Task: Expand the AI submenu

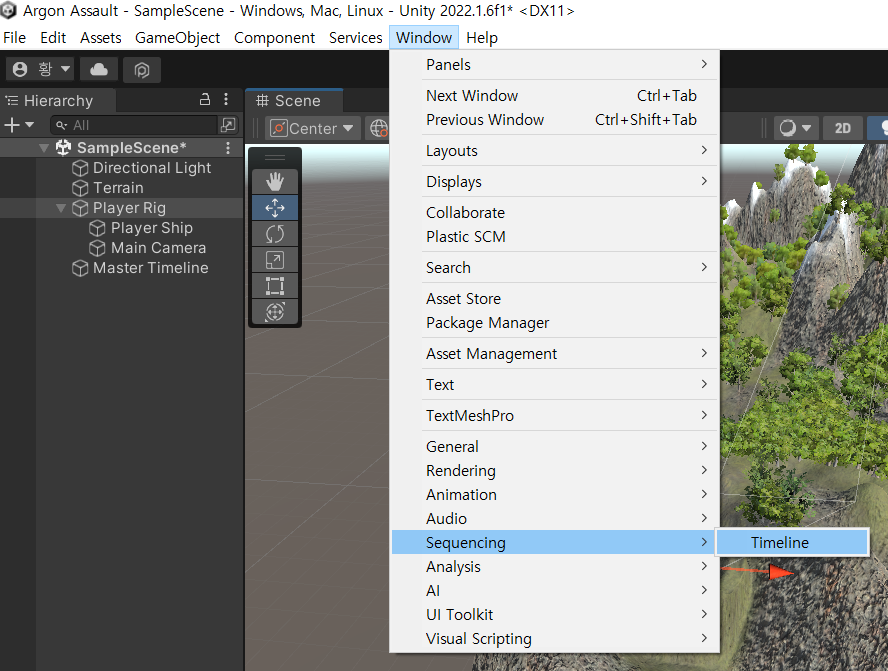Action: tap(554, 591)
